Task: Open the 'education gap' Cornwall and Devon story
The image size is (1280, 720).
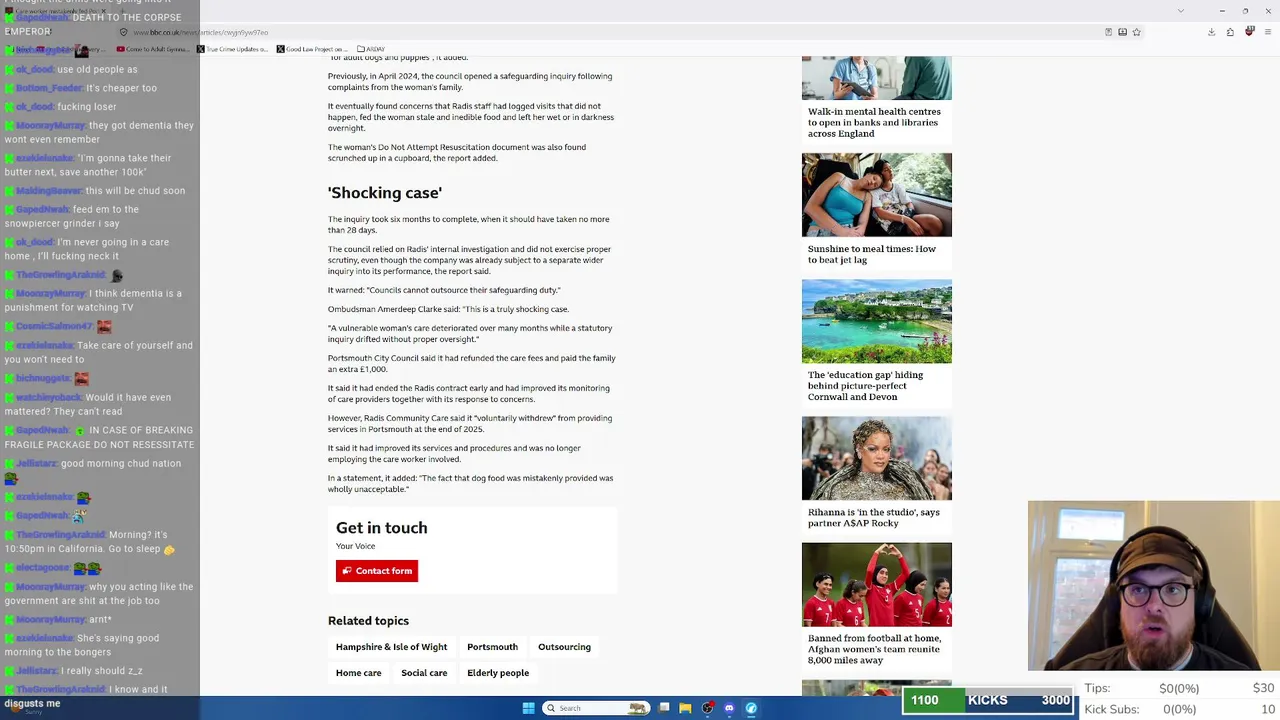Action: click(x=865, y=386)
